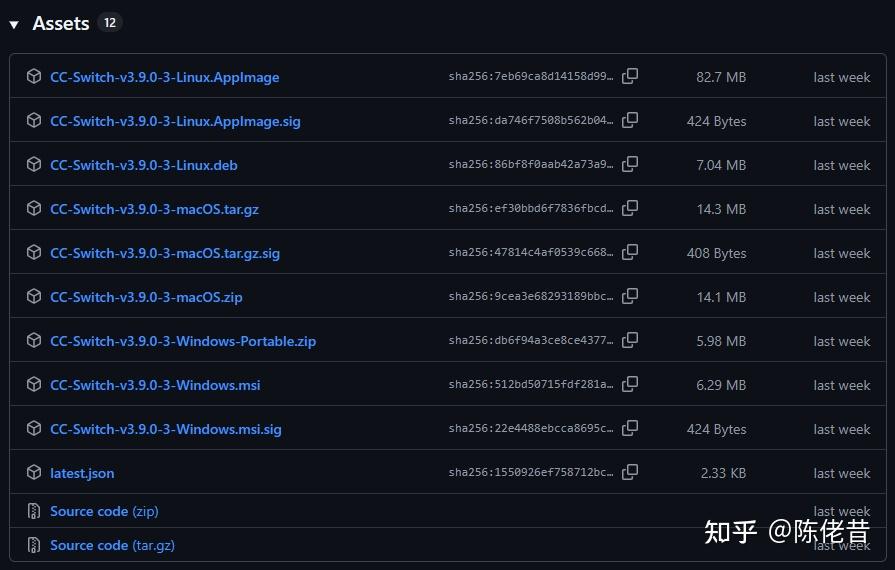This screenshot has height=570, width=895.
Task: Click package icon beside Windows.msi.sig
Action: tap(34, 429)
